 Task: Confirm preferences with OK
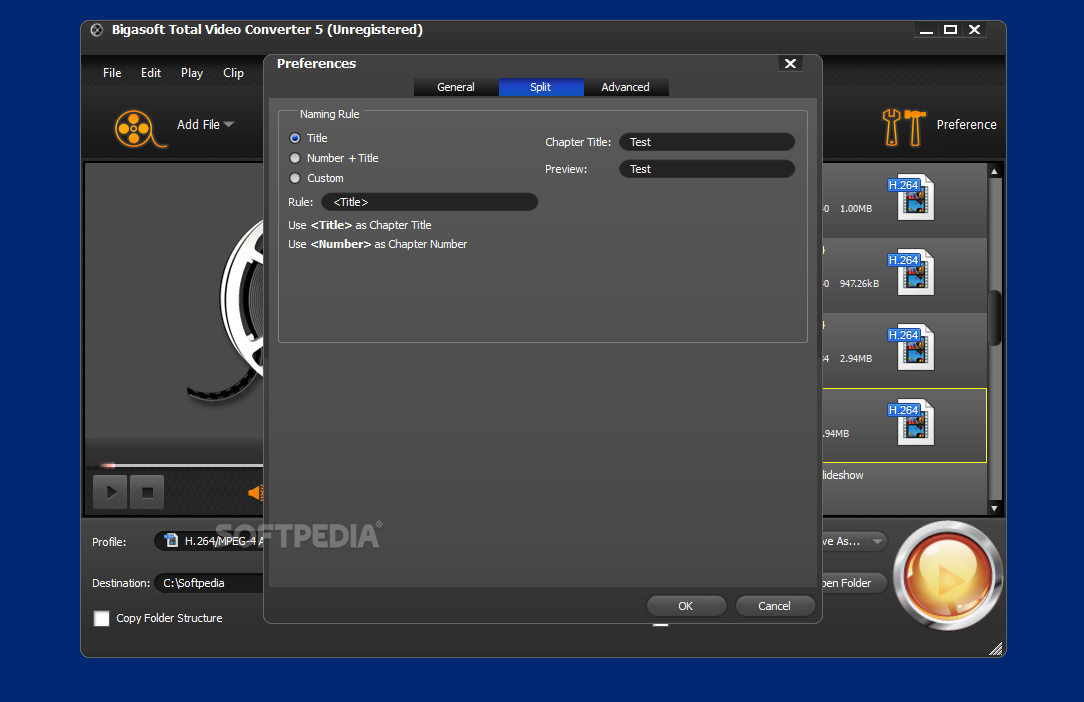[686, 606]
